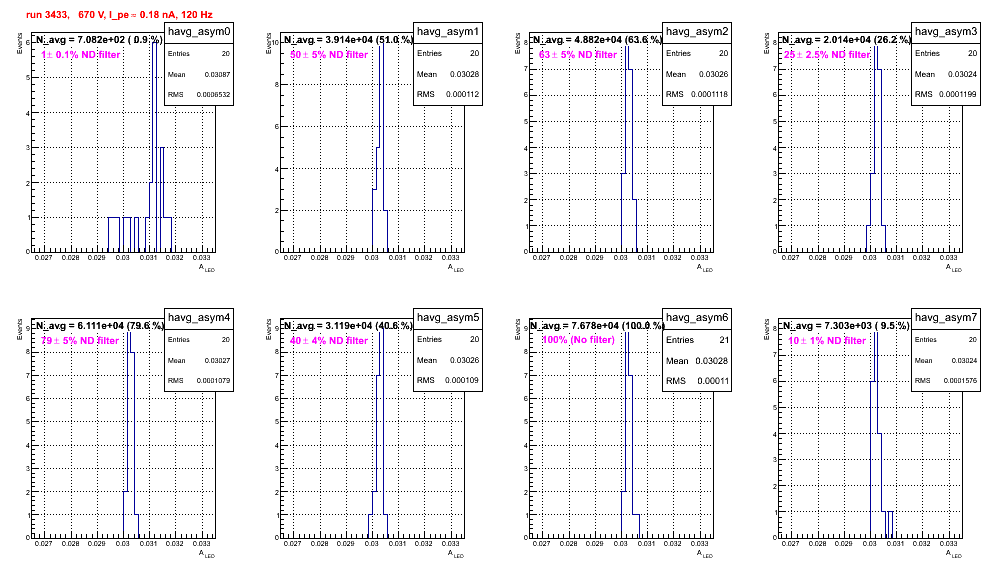The width and height of the screenshot is (996, 572).
Task: Select the havg_asym0 stats box title
Action: (x=199, y=31)
